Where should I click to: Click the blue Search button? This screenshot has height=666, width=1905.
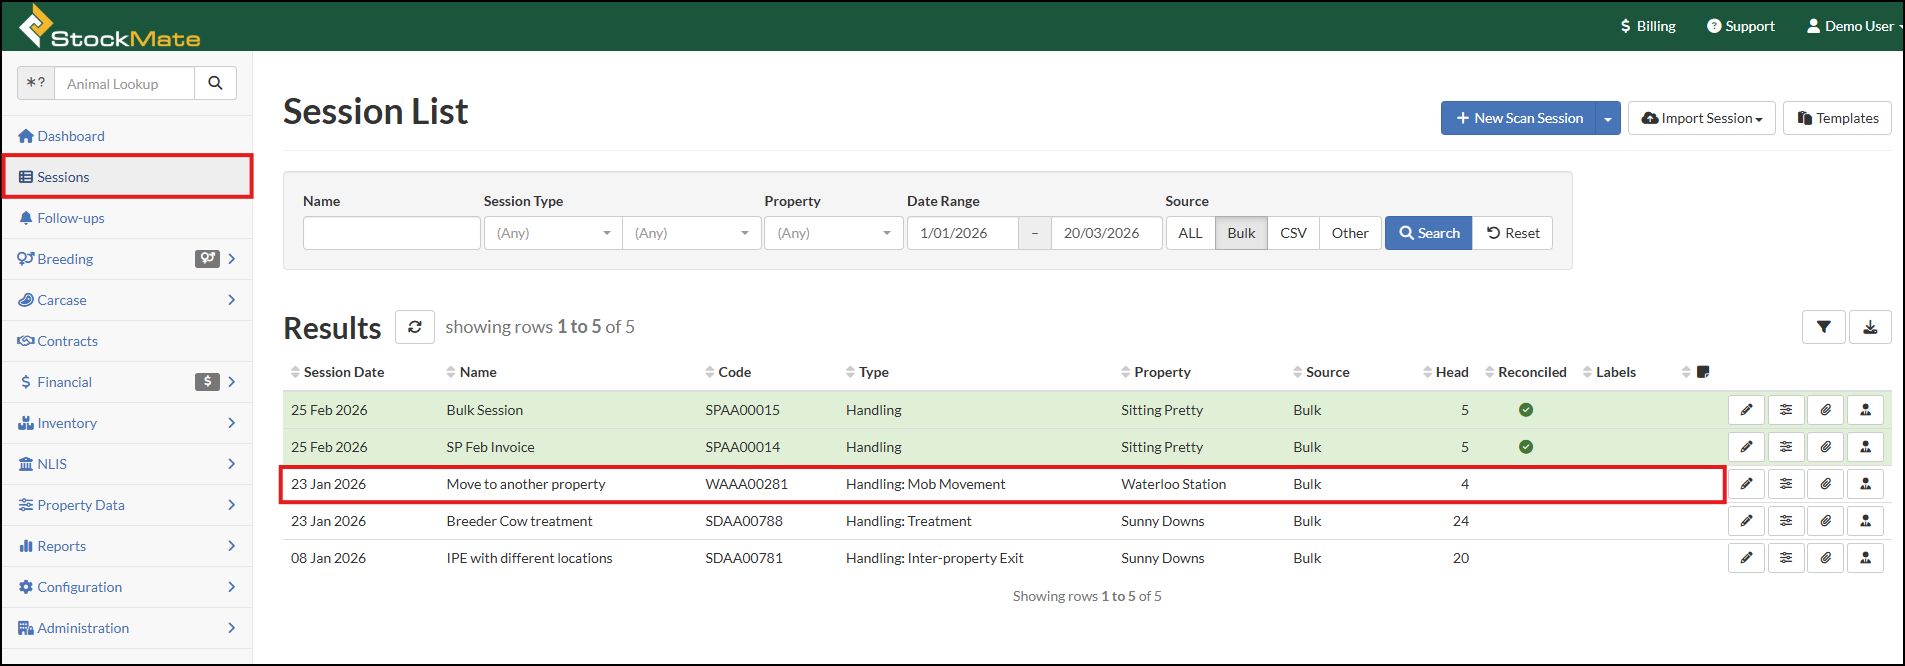coord(1428,233)
